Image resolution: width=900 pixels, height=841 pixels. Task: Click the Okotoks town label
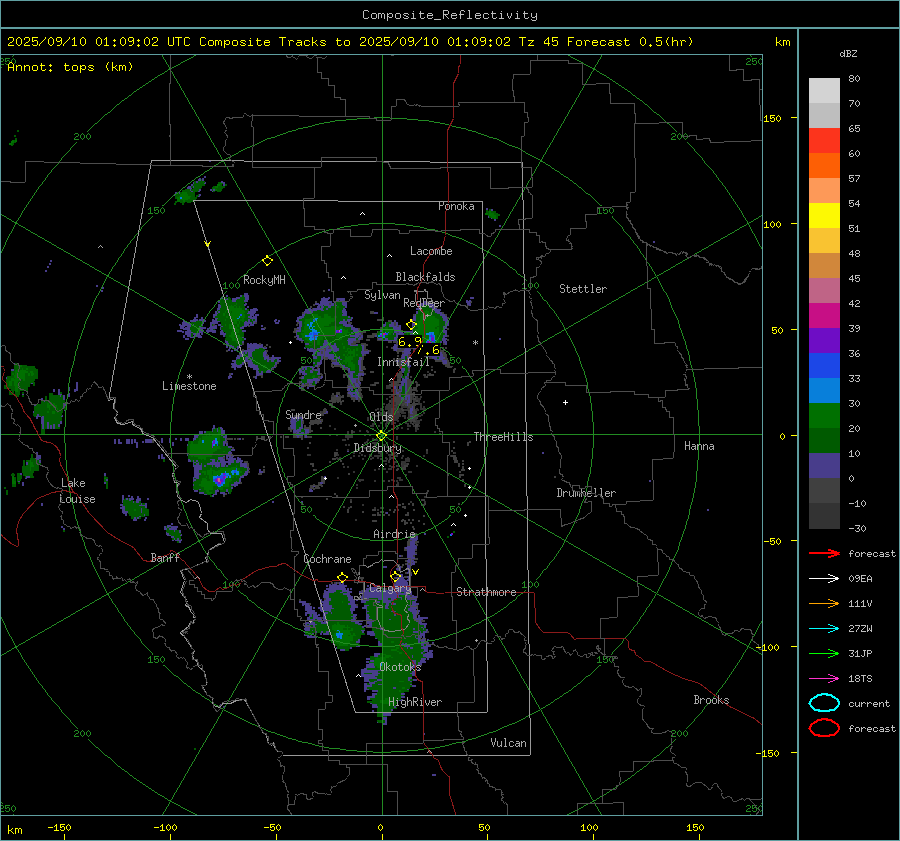point(400,667)
